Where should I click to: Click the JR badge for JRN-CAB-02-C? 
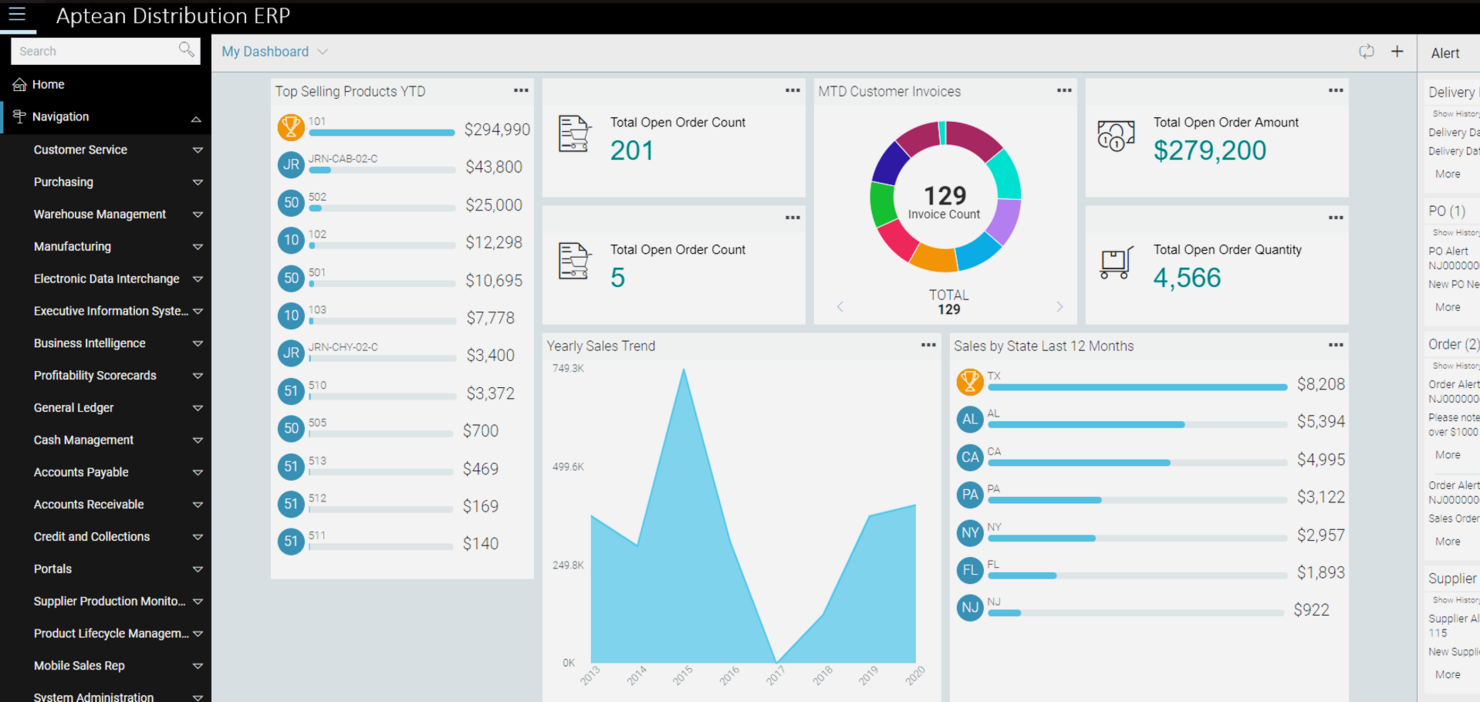coord(291,165)
